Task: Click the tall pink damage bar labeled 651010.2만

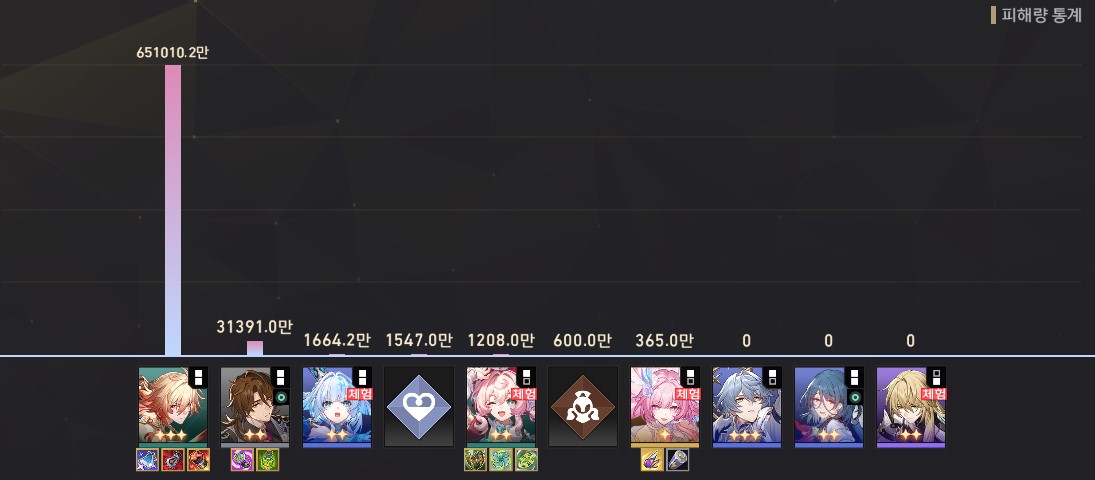Action: click(172, 210)
